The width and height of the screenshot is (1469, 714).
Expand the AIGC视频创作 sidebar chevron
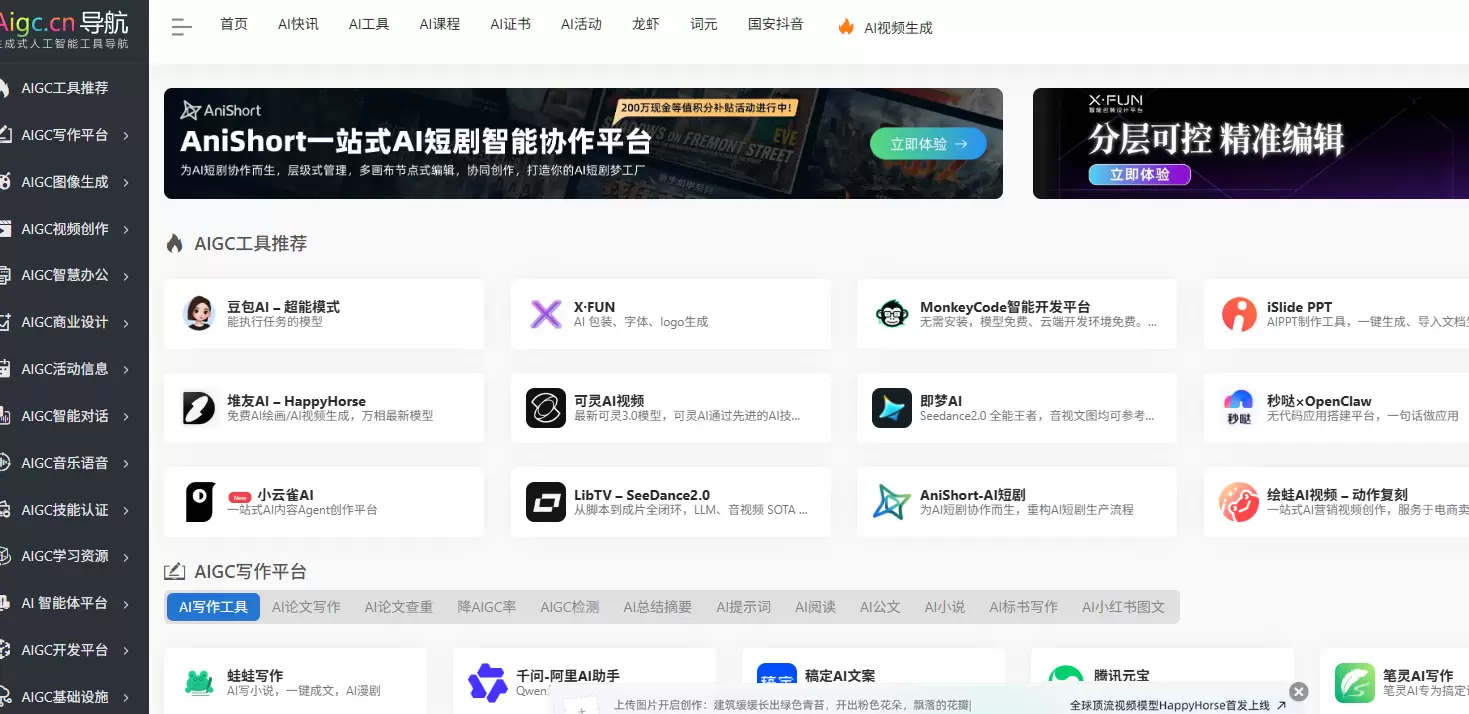tap(127, 230)
